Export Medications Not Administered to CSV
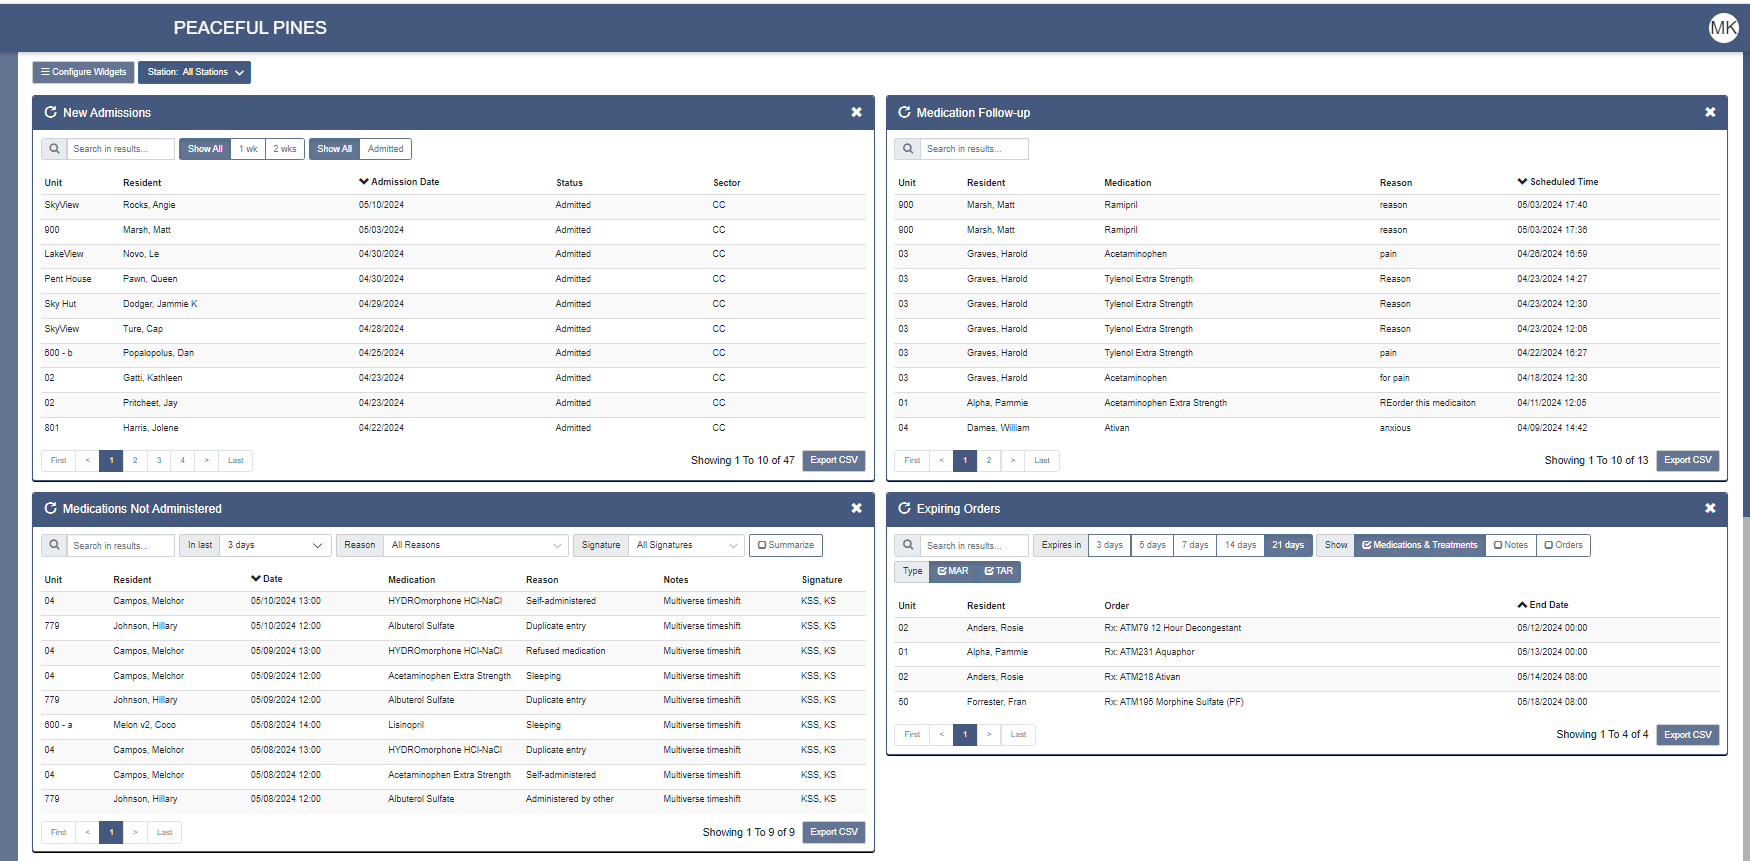The height and width of the screenshot is (861, 1750). [834, 832]
